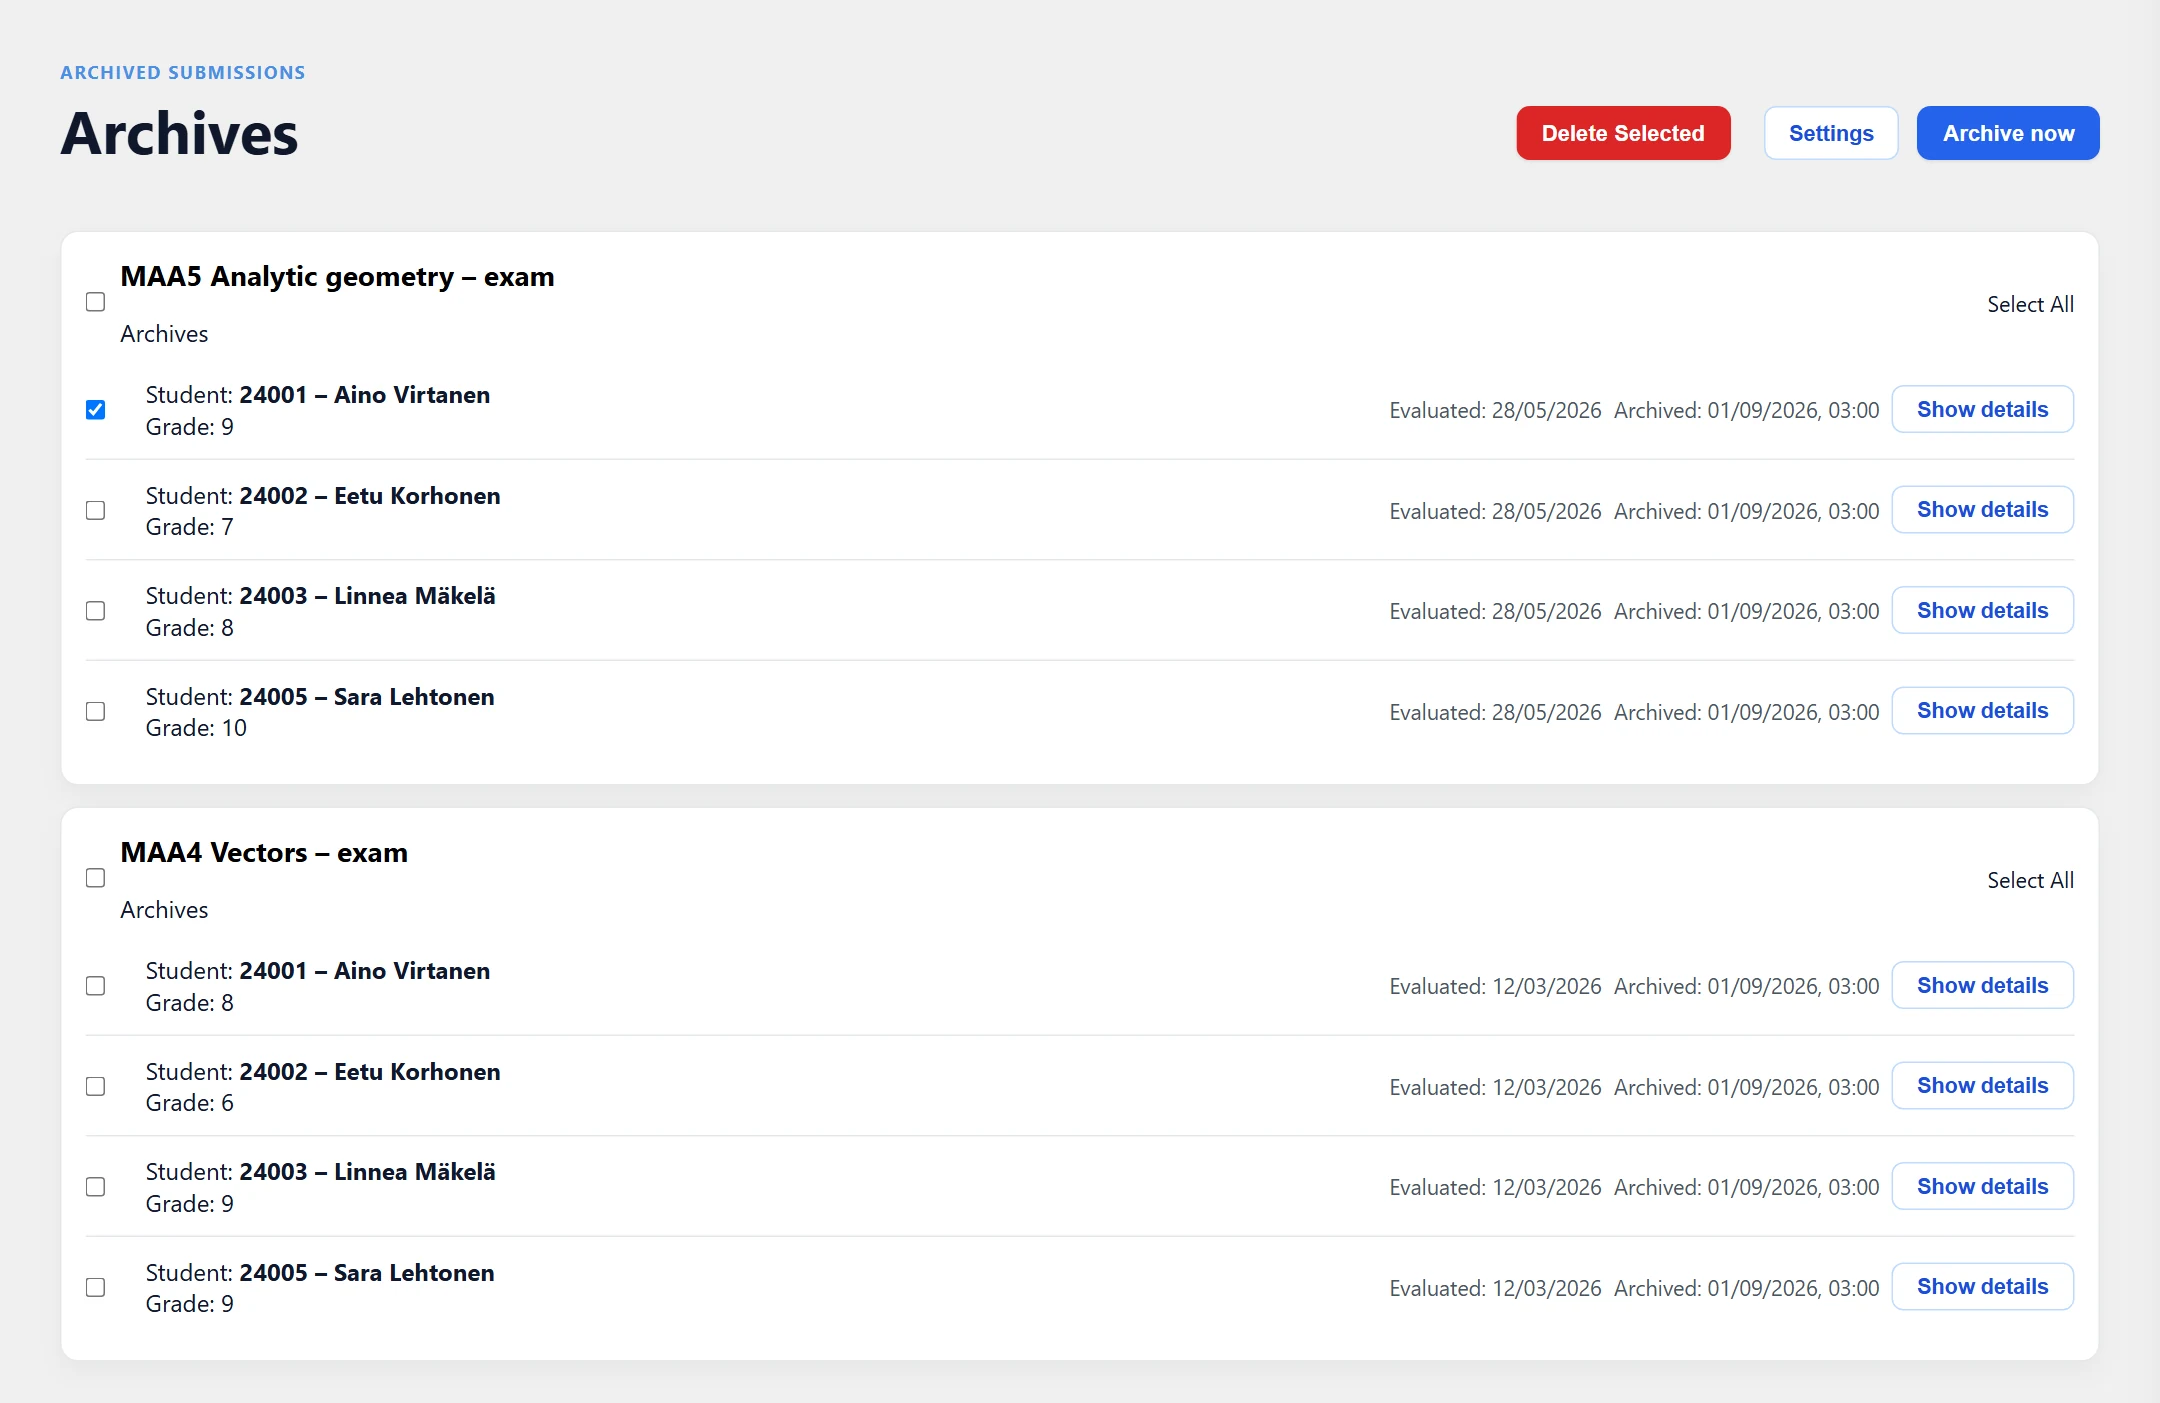Click the Evaluated 28/05/2026 date on Aino Virtanen's row
2160x1403 pixels.
[1495, 410]
